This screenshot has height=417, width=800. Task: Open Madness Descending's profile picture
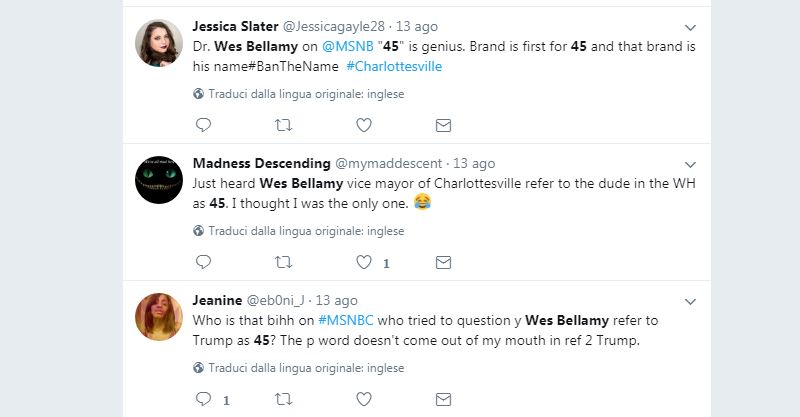click(x=159, y=180)
